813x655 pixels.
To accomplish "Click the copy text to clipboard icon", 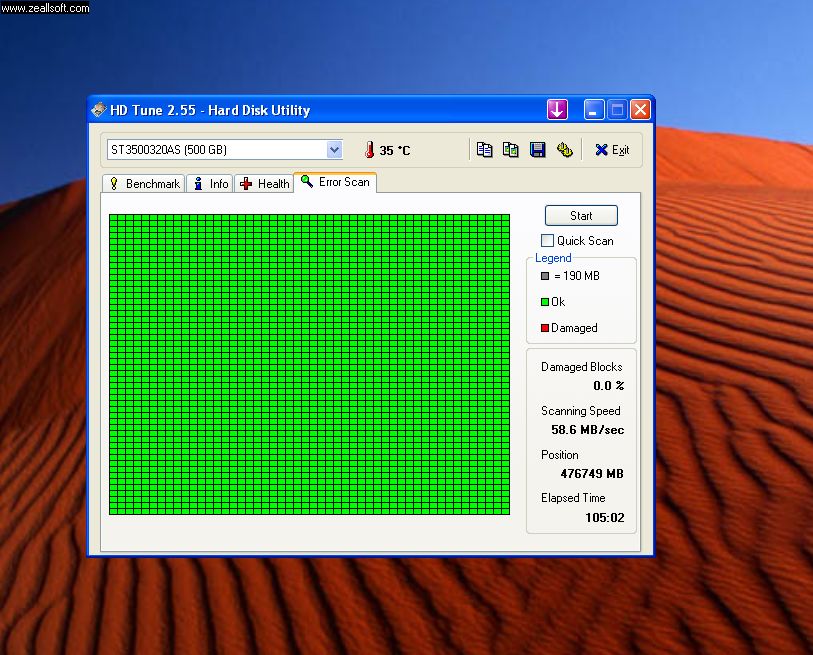I will (x=484, y=150).
